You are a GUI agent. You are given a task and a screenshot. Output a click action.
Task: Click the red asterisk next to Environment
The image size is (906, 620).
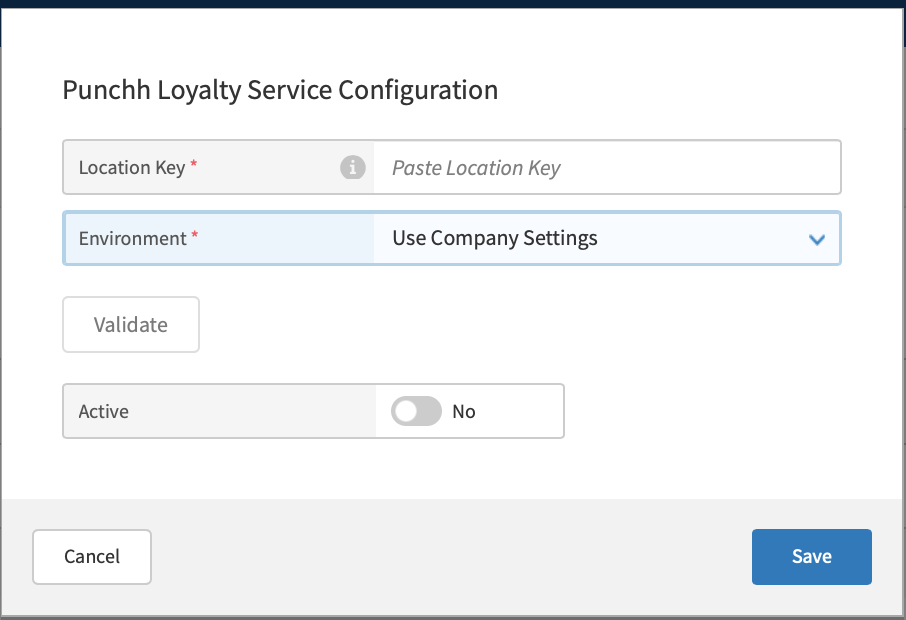[195, 236]
